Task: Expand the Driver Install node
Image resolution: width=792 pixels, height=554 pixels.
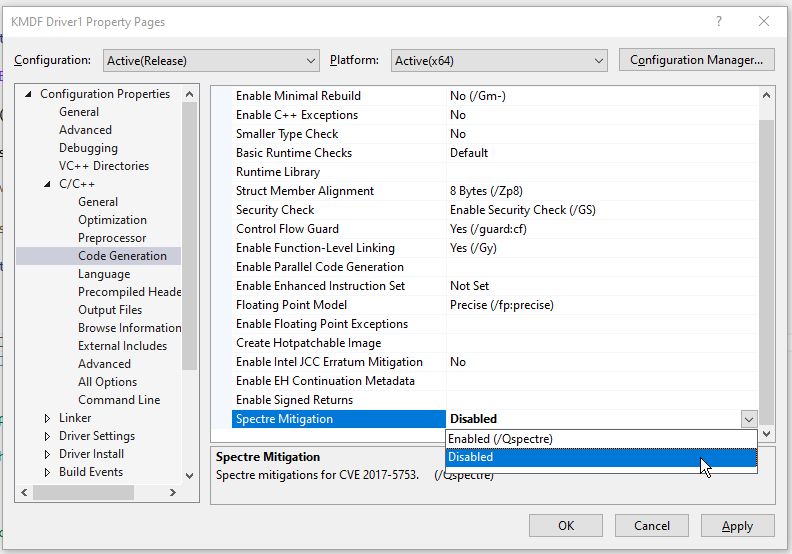Action: [x=47, y=454]
